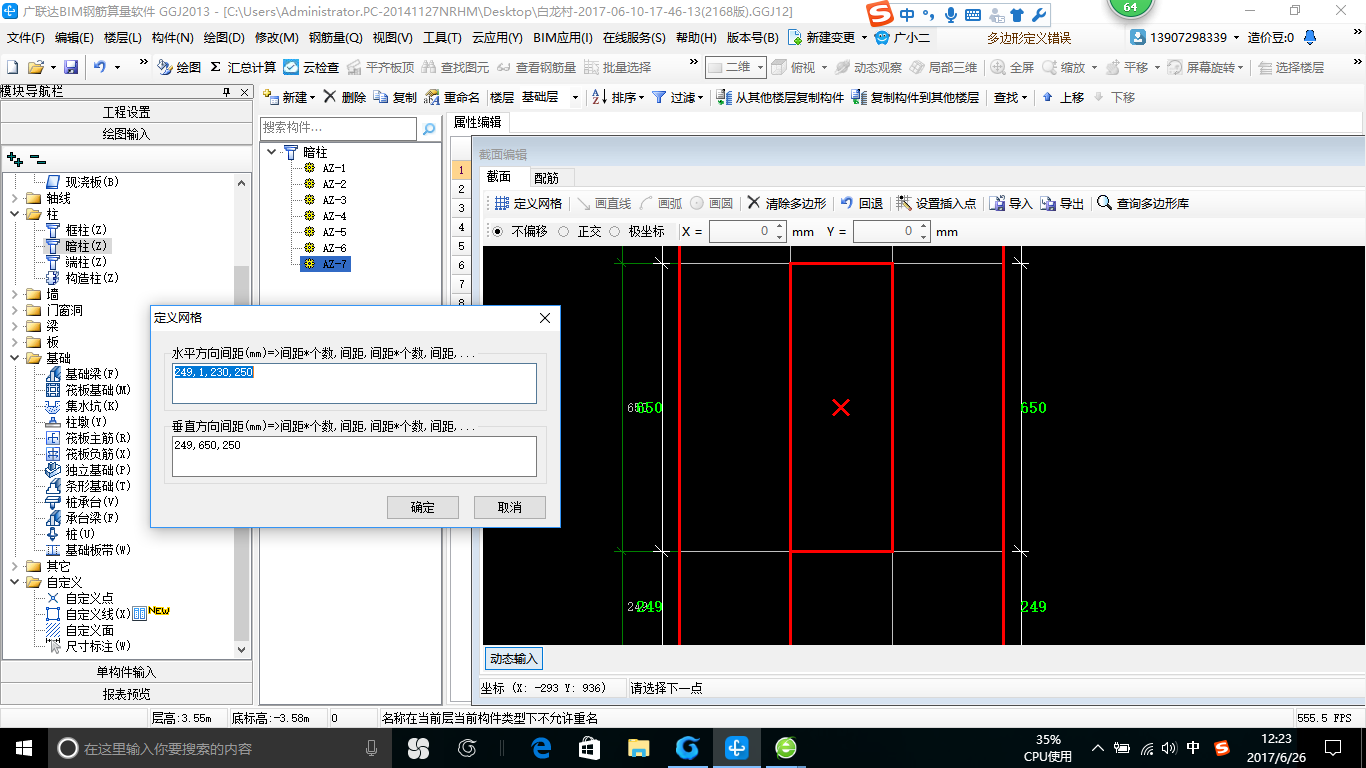Click the open folder icon
Viewport: 1366px width, 768px height.
(35, 67)
